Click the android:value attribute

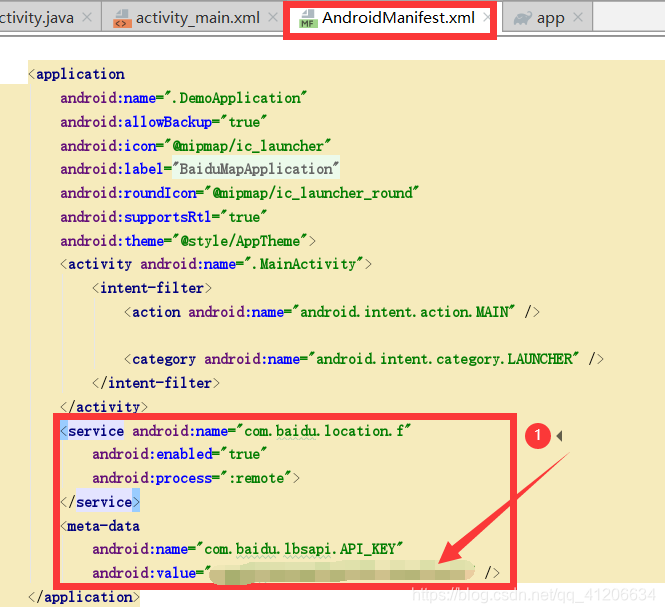(144, 573)
